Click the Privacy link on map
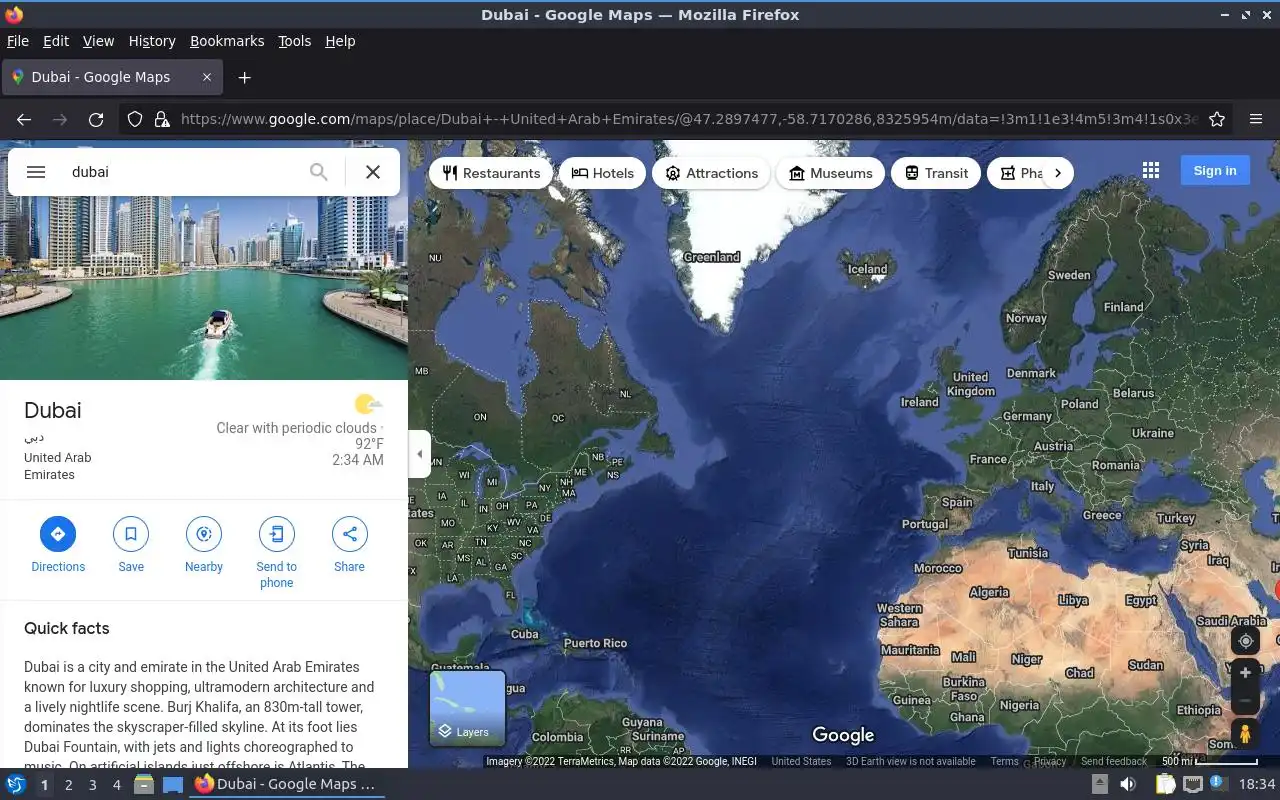The width and height of the screenshot is (1280, 800). pyautogui.click(x=1050, y=761)
